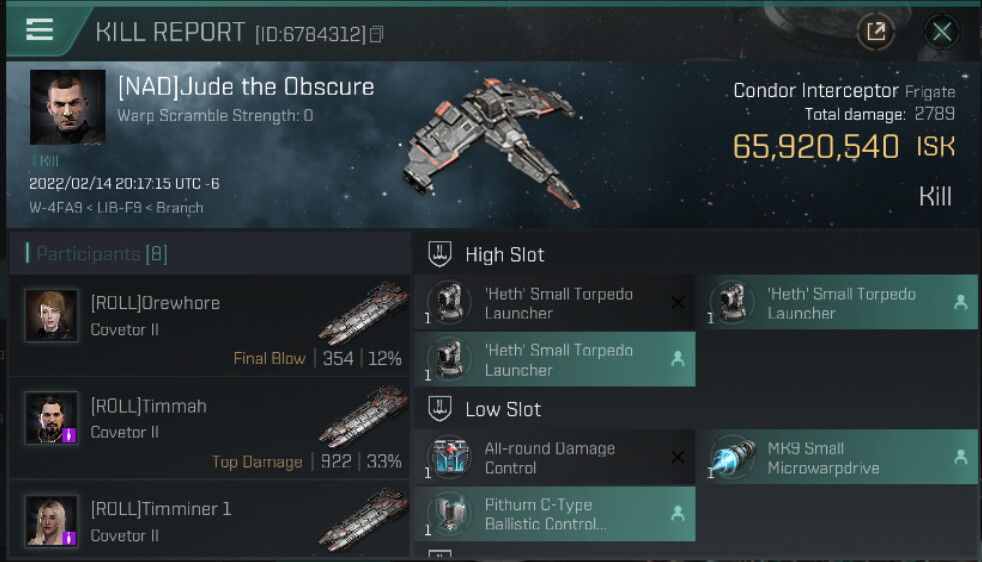Click Orewhore's pilot portrait
The image size is (982, 562).
click(52, 316)
